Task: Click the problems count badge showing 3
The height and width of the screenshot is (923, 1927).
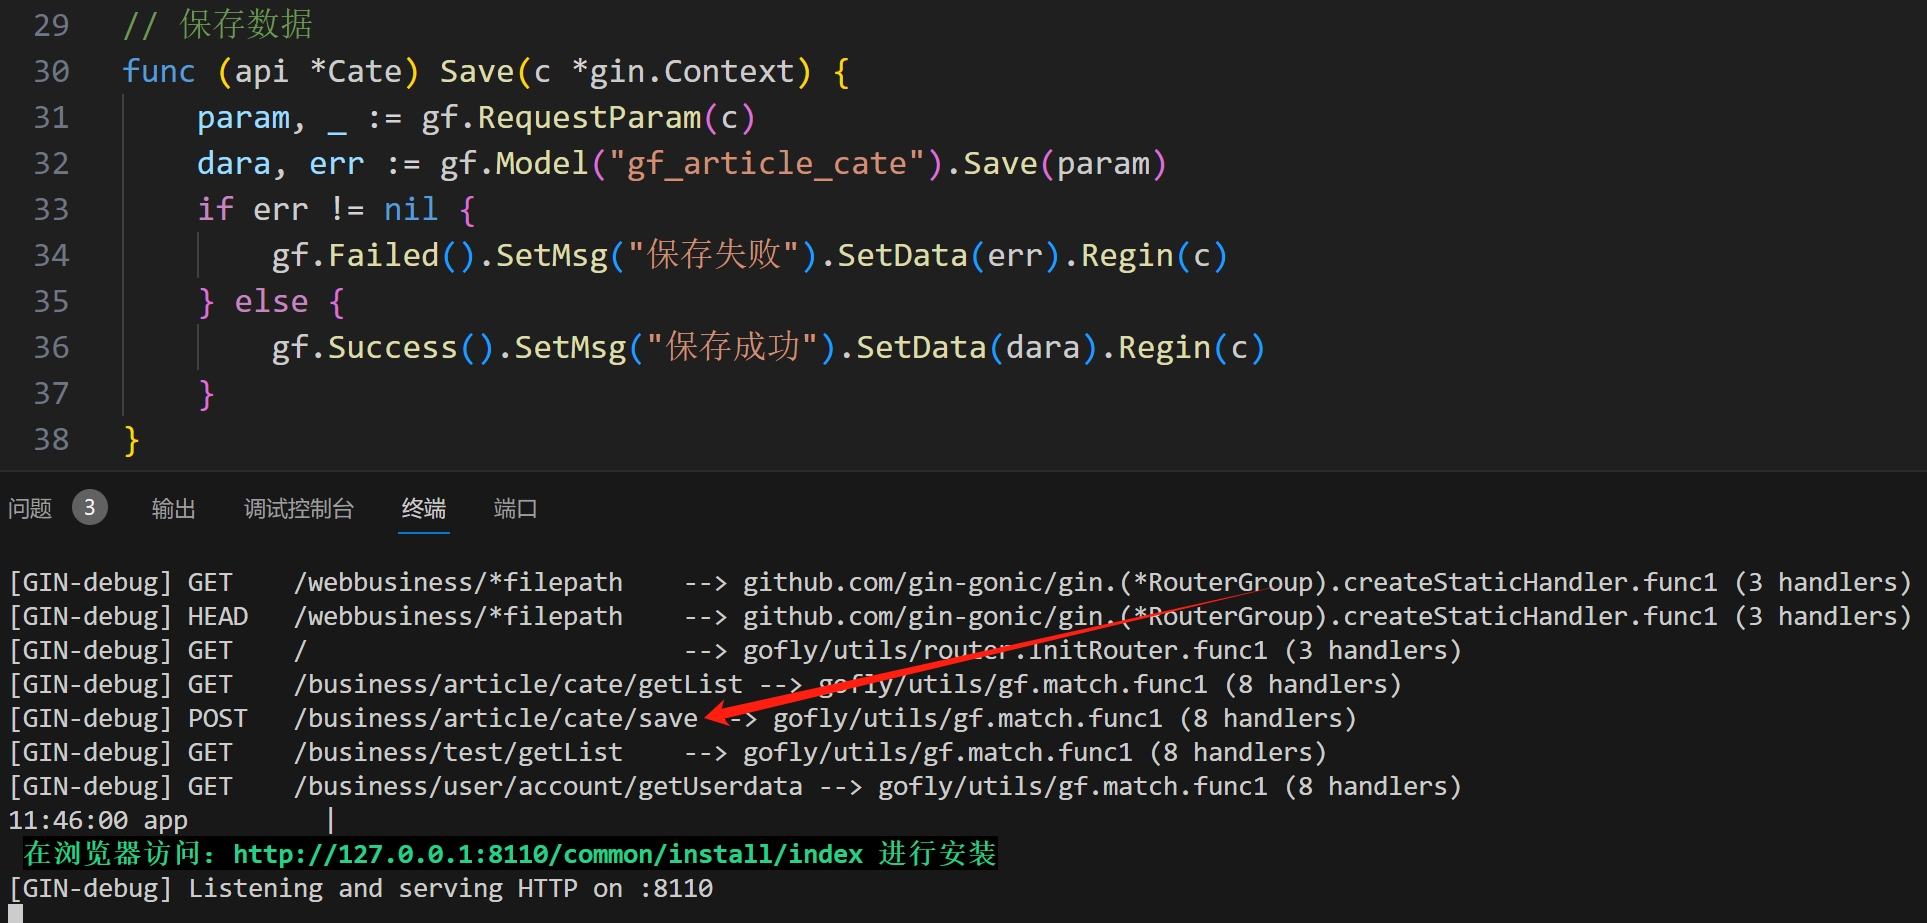Action: (89, 508)
